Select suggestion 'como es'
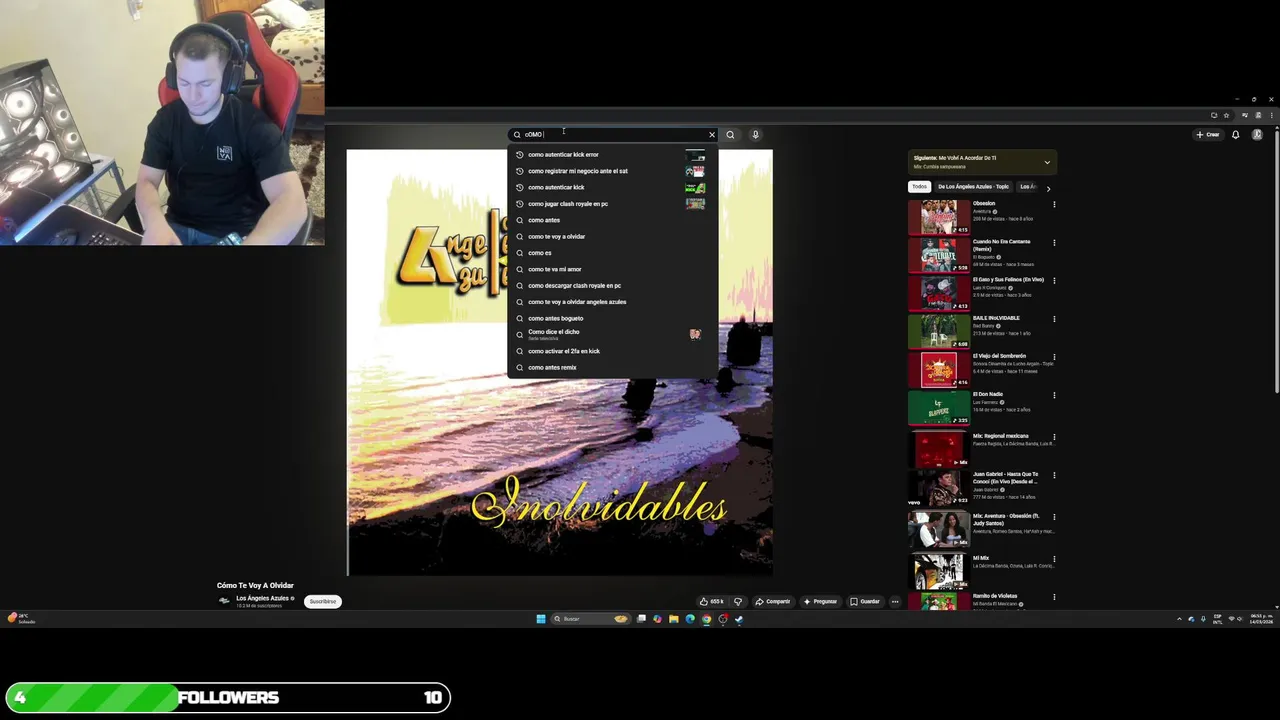 coord(612,253)
